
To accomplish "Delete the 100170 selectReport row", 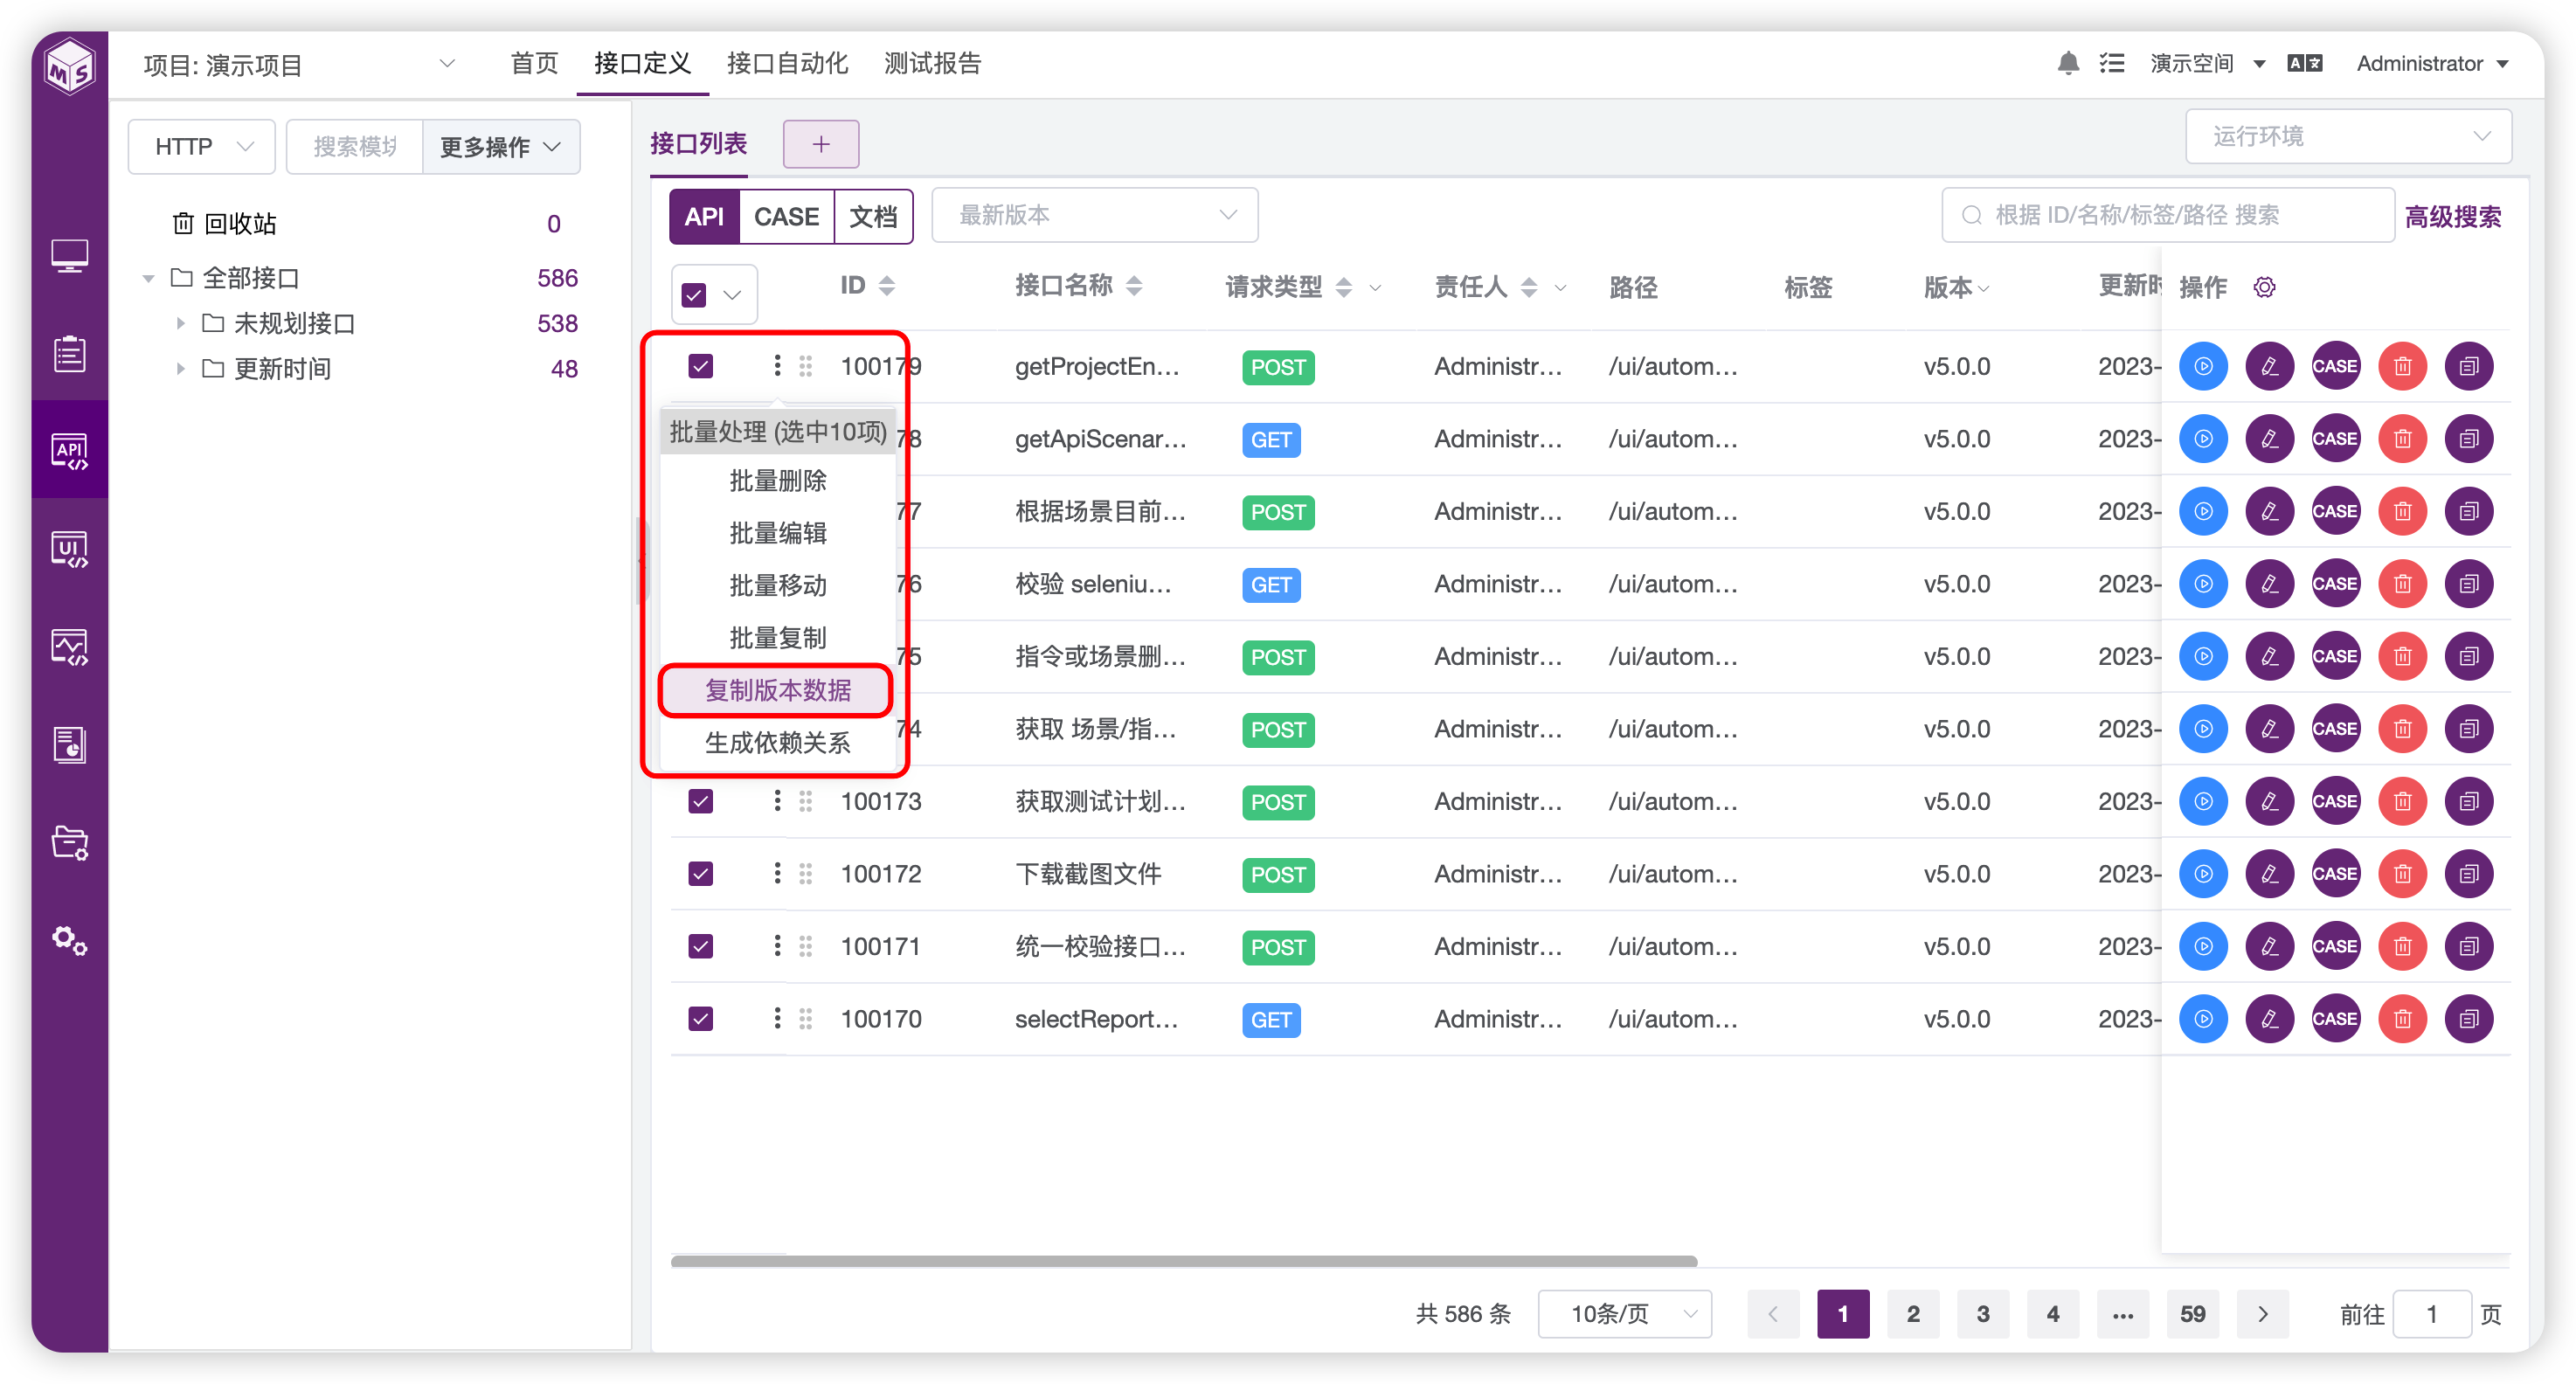I will click(2402, 1019).
